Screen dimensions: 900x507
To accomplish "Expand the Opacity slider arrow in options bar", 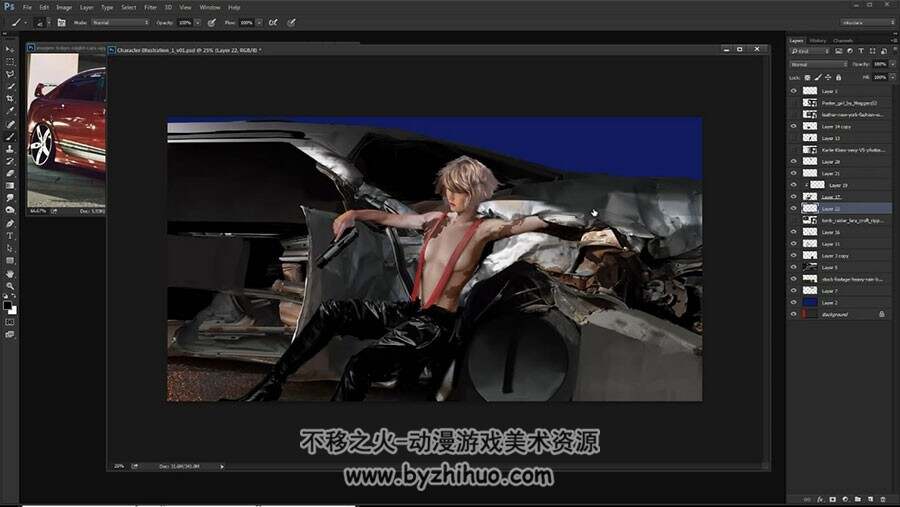I will (197, 22).
